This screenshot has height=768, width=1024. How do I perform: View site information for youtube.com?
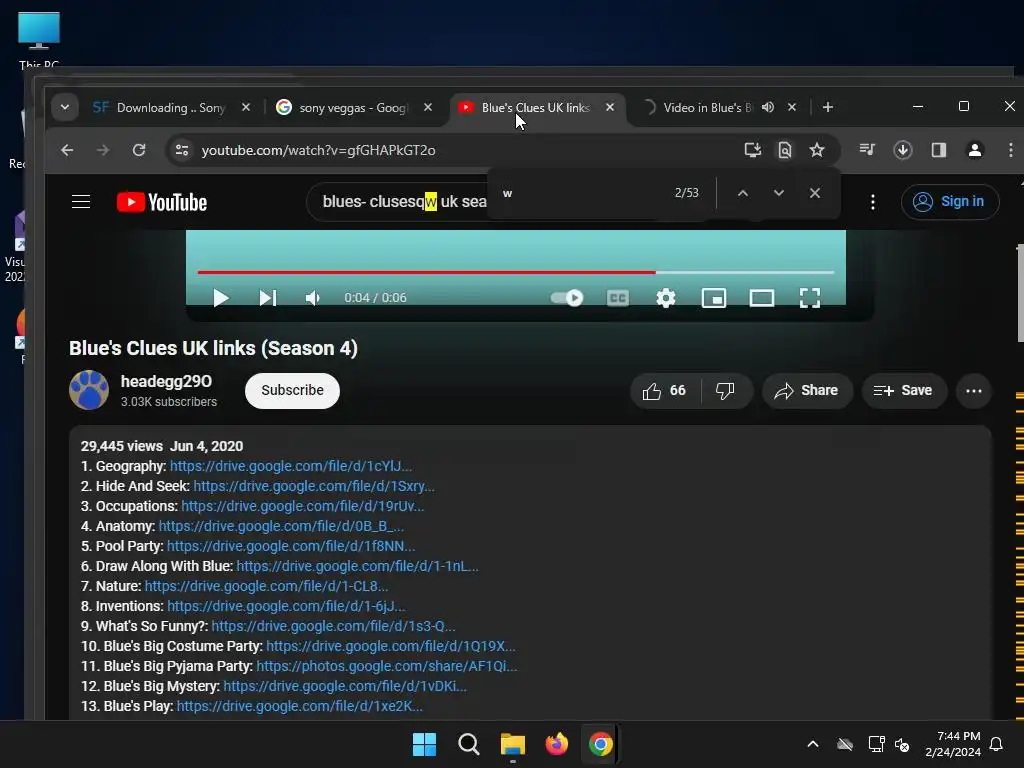182,150
